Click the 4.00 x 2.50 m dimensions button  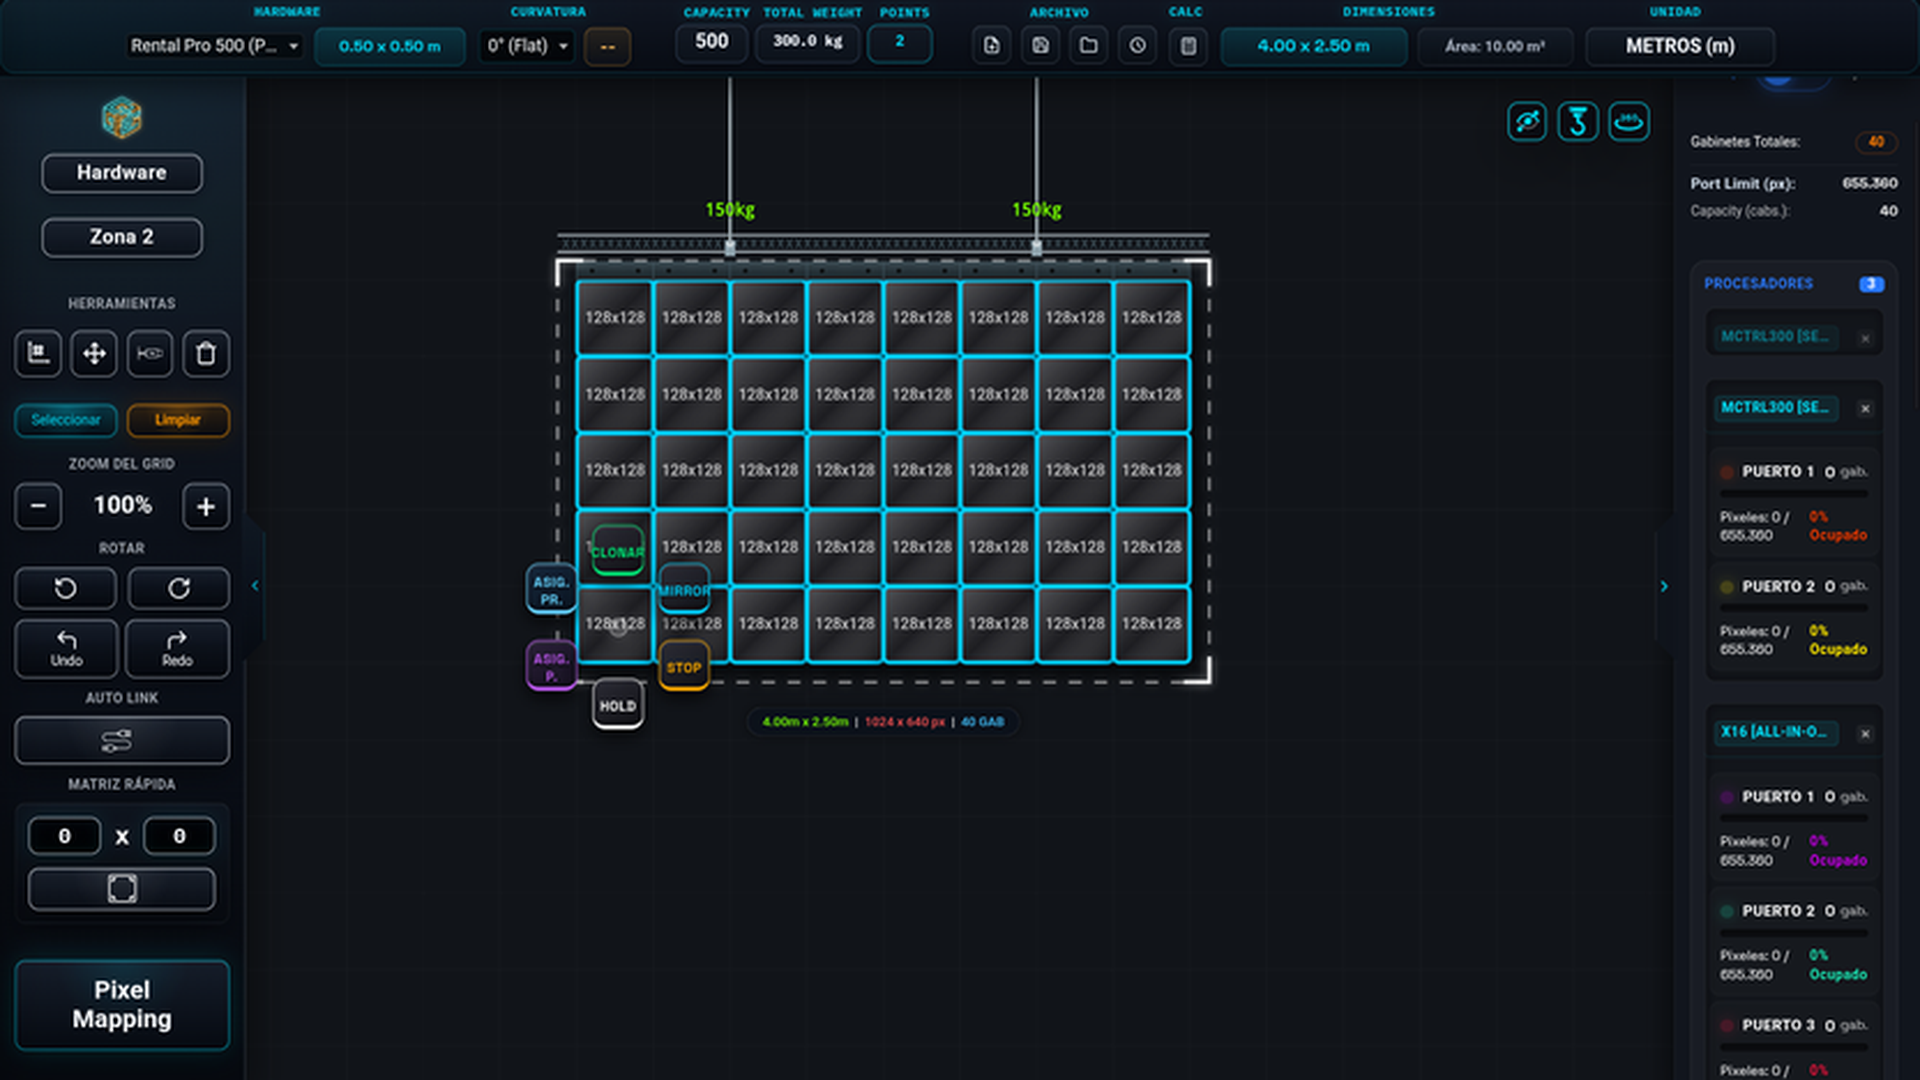pyautogui.click(x=1314, y=46)
